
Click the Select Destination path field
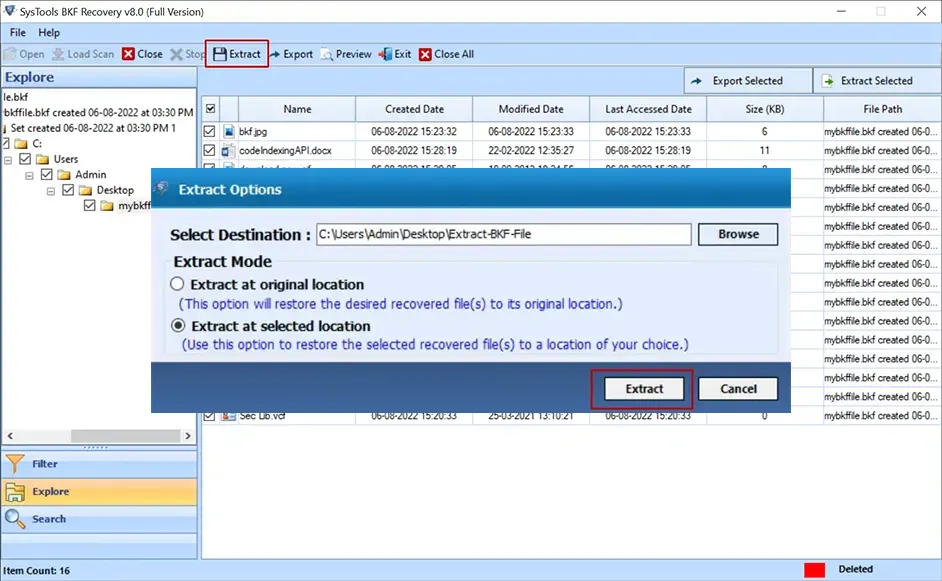pyautogui.click(x=503, y=234)
